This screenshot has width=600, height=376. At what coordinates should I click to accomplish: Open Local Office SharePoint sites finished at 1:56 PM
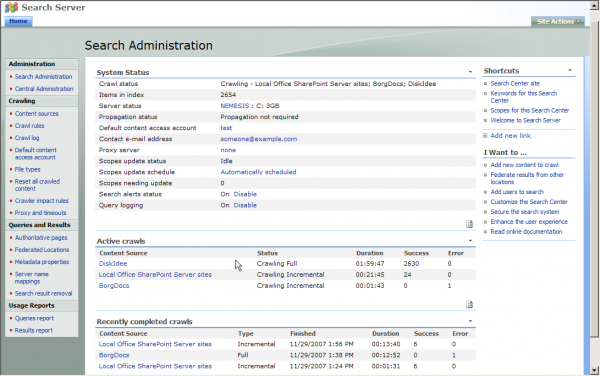(x=155, y=344)
